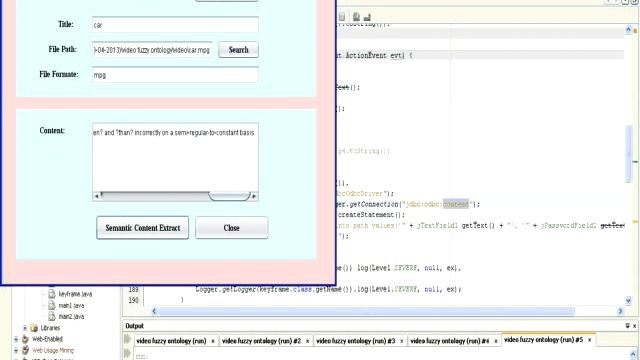Click the Web Usage Mining project icon
Screen dimensions: 640x360
pyautogui.click(x=26, y=350)
